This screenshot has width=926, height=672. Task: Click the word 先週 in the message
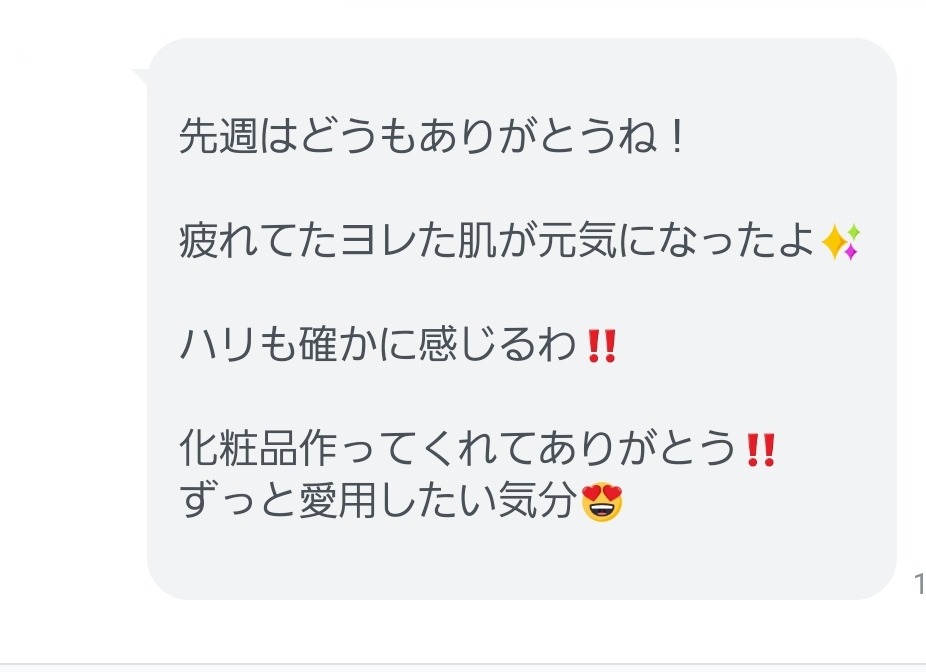click(x=219, y=136)
